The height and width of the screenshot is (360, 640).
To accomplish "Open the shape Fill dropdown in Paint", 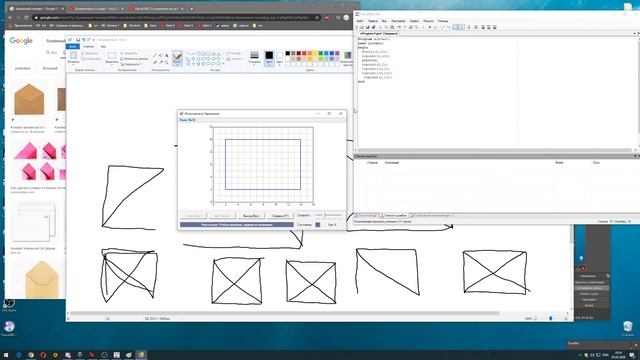I will click(234, 59).
